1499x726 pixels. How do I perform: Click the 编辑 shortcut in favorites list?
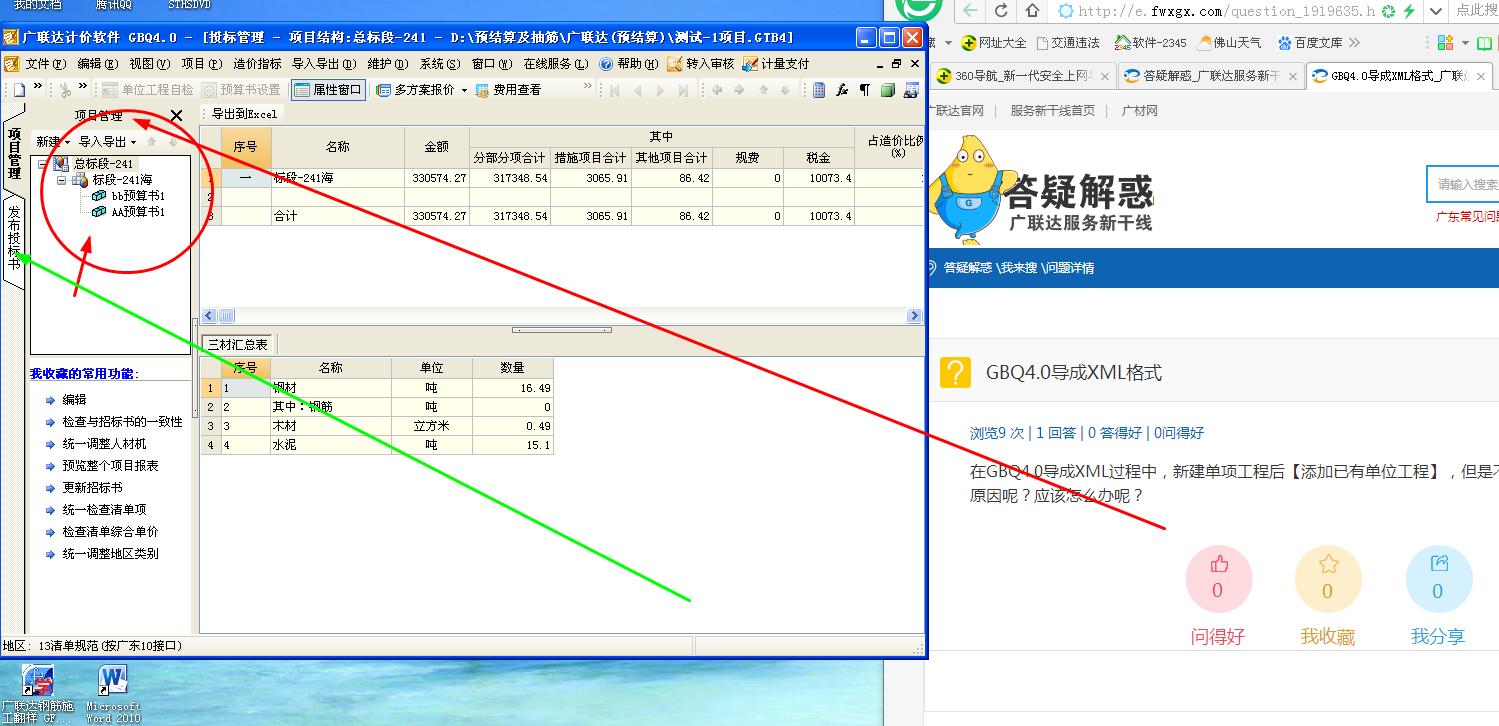pyautogui.click(x=74, y=400)
